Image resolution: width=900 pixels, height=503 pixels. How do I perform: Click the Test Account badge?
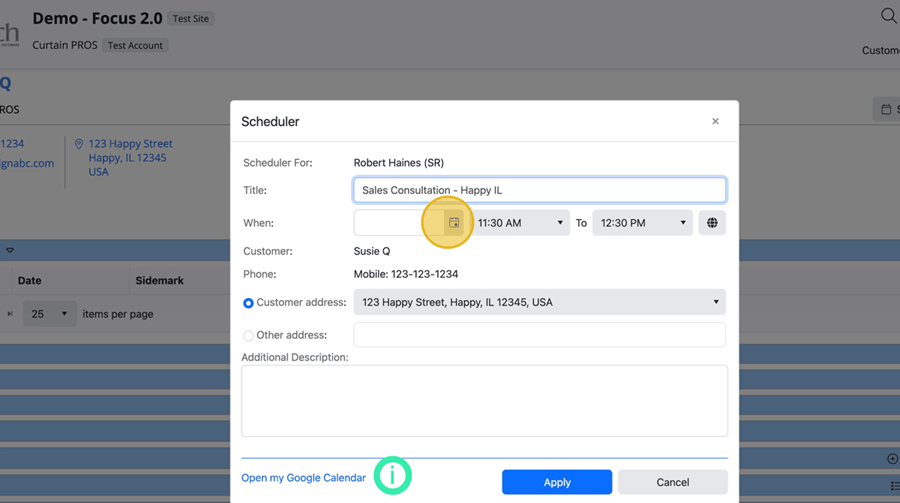pyautogui.click(x=135, y=45)
